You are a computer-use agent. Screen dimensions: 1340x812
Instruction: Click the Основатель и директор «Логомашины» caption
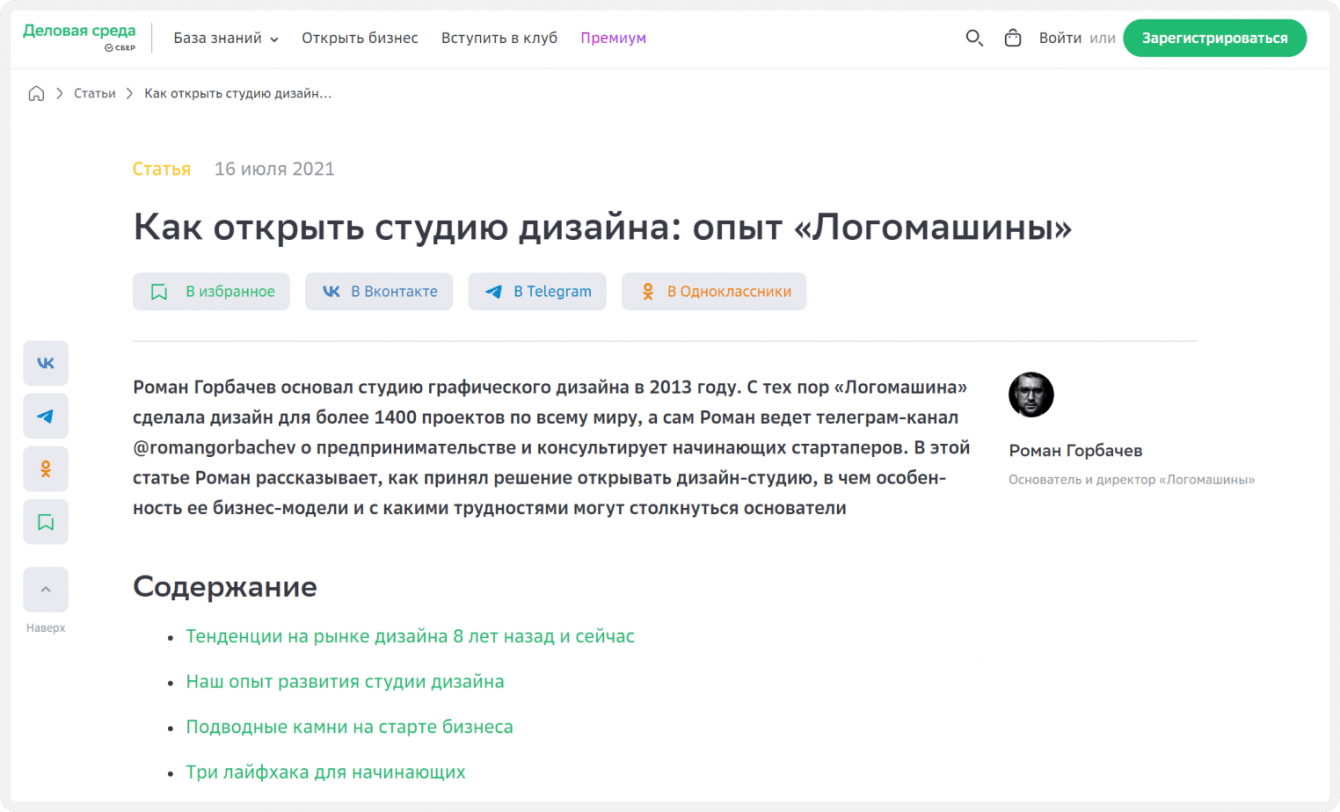[1132, 480]
